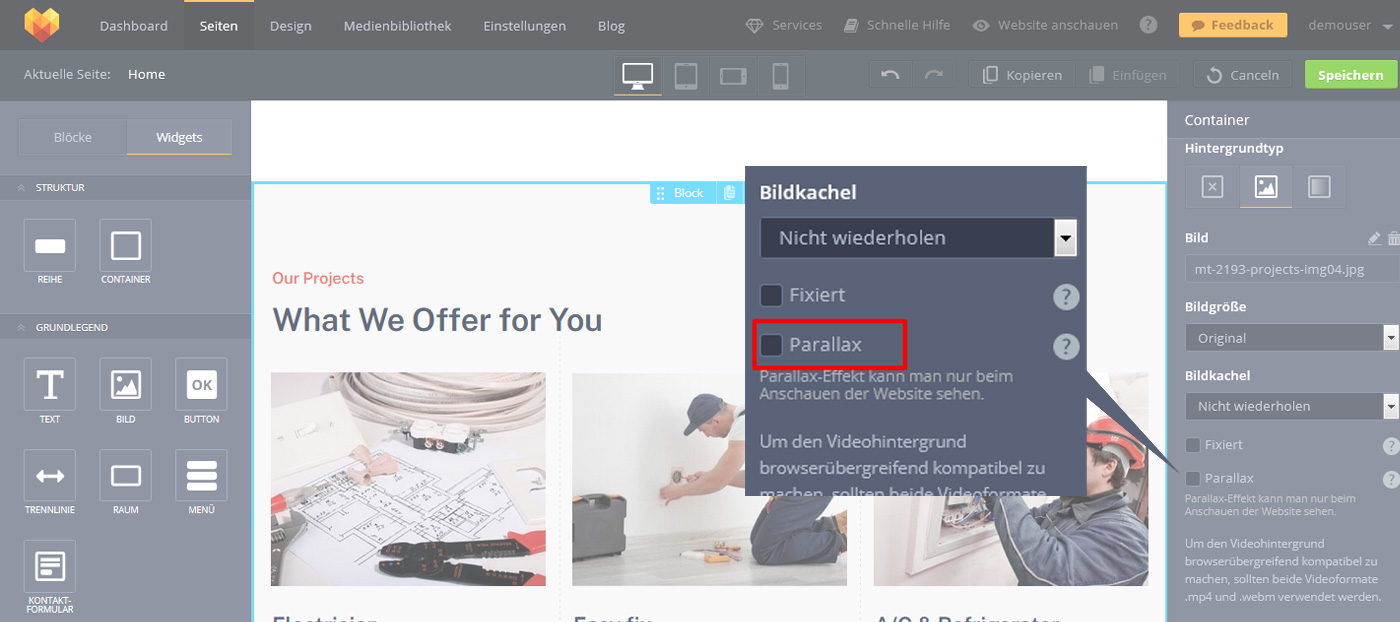Open the Bildgröße Original dropdown
This screenshot has width=1400, height=622.
tap(1292, 338)
